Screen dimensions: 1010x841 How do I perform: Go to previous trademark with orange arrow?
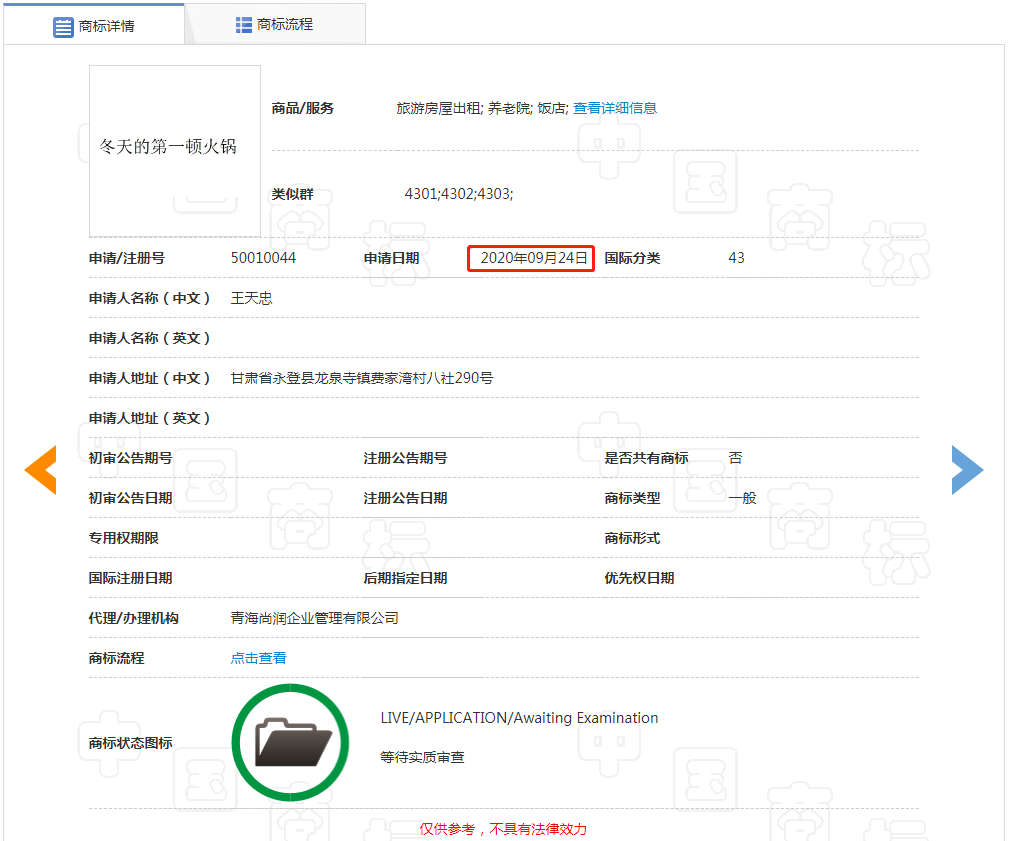[x=41, y=470]
